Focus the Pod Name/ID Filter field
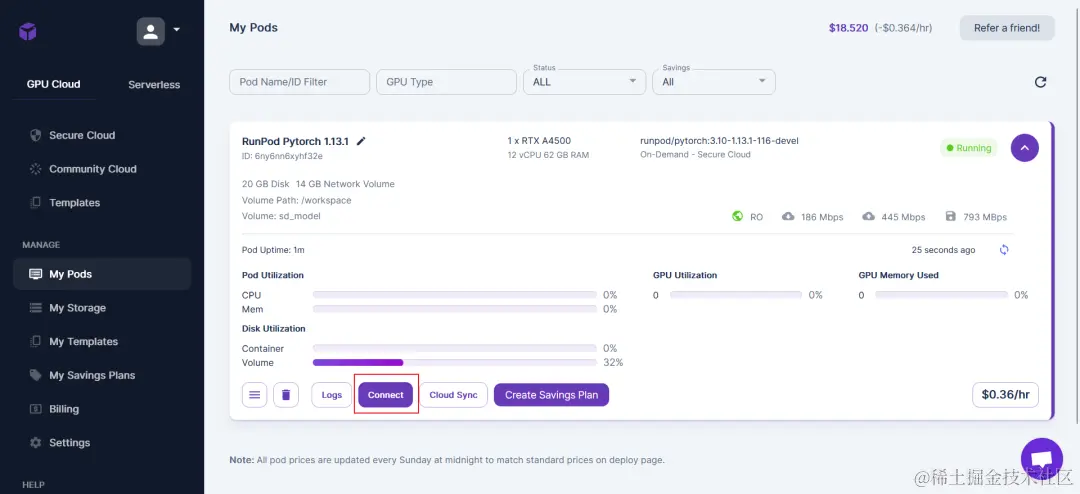Viewport: 1080px width, 494px height. pyautogui.click(x=300, y=81)
